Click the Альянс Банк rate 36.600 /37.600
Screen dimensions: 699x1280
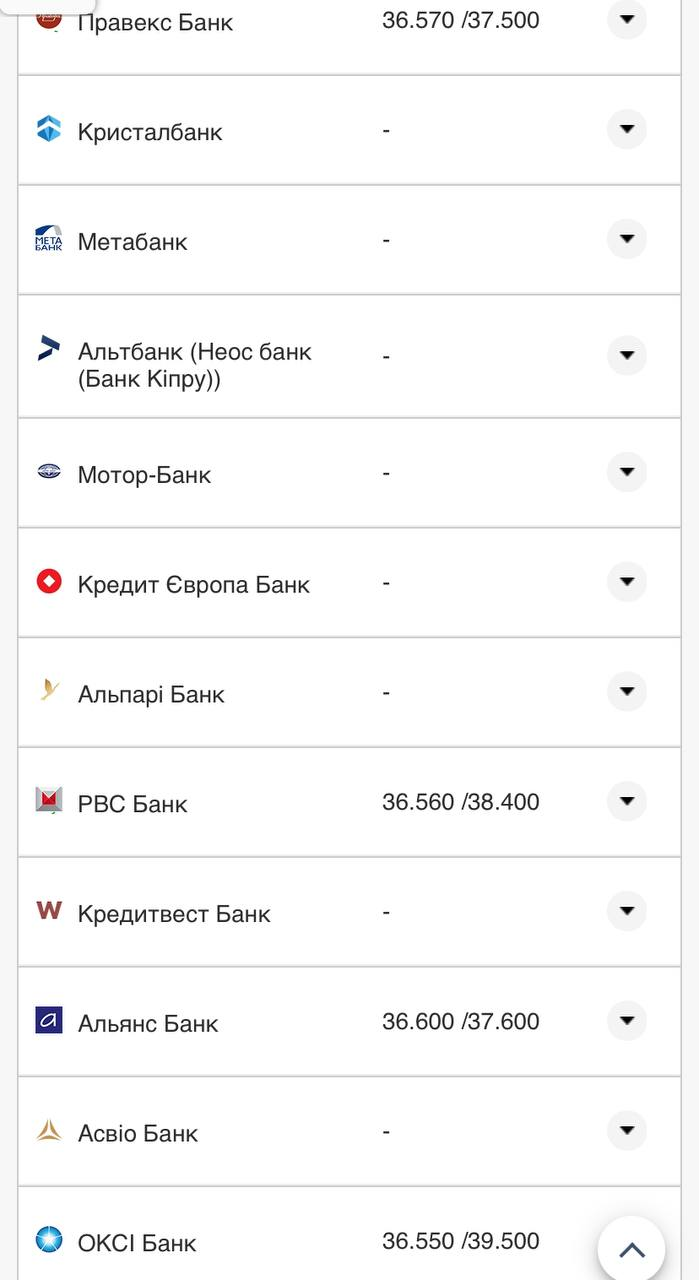pos(460,1021)
